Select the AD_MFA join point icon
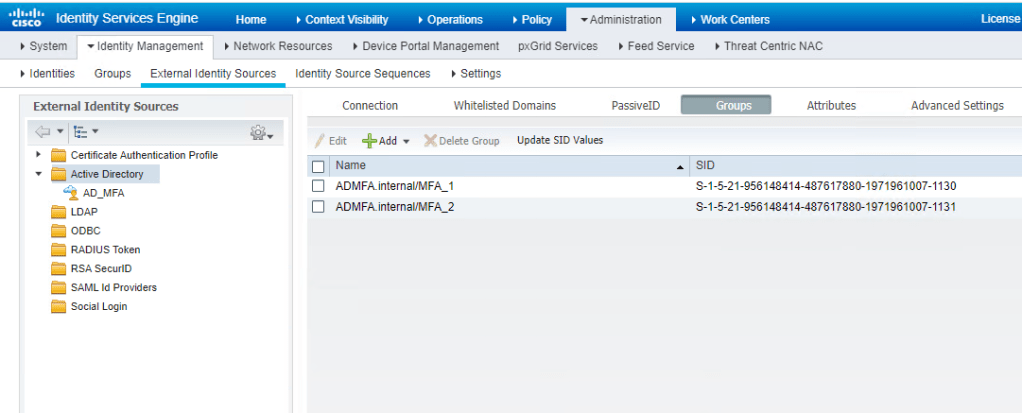This screenshot has height=413, width=1022. coord(71,193)
